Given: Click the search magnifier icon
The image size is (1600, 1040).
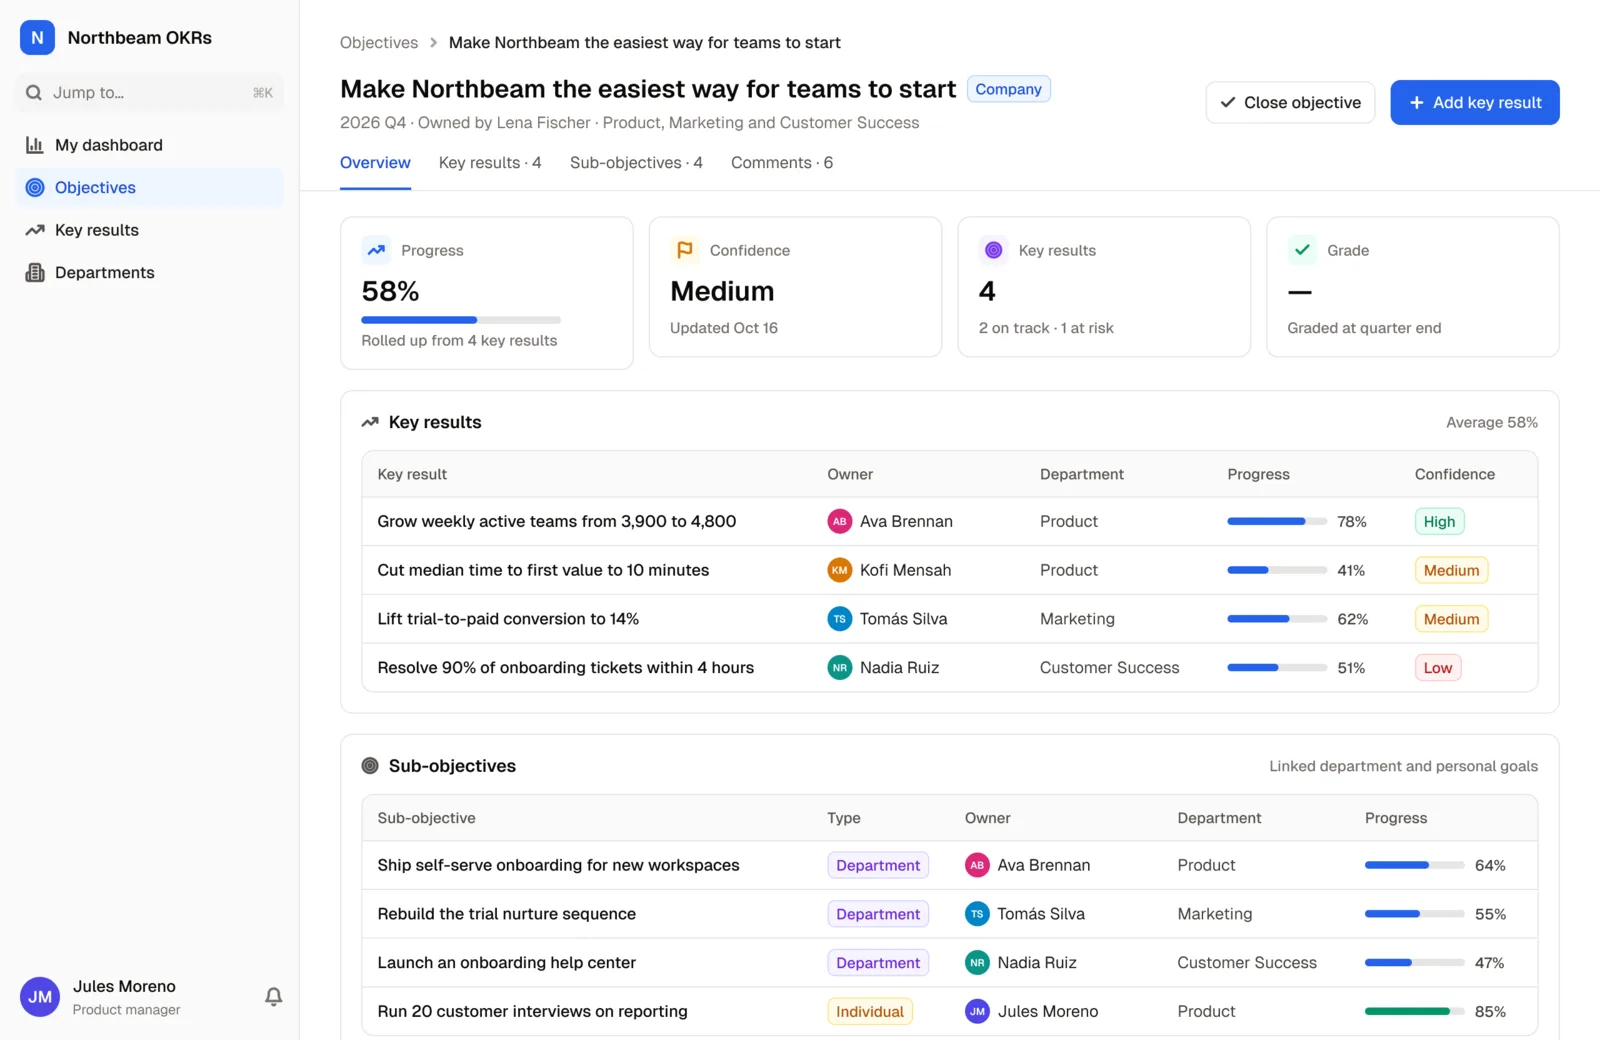Looking at the screenshot, I should click(34, 93).
